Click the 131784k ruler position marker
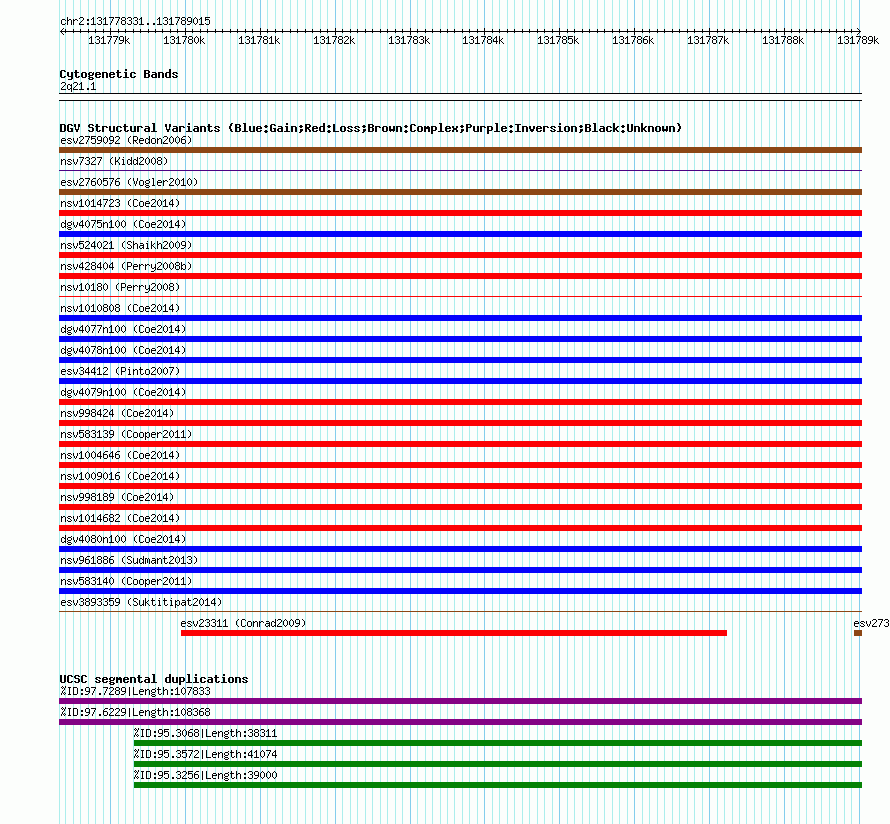Screen dimensions: 890x824 [x=483, y=40]
